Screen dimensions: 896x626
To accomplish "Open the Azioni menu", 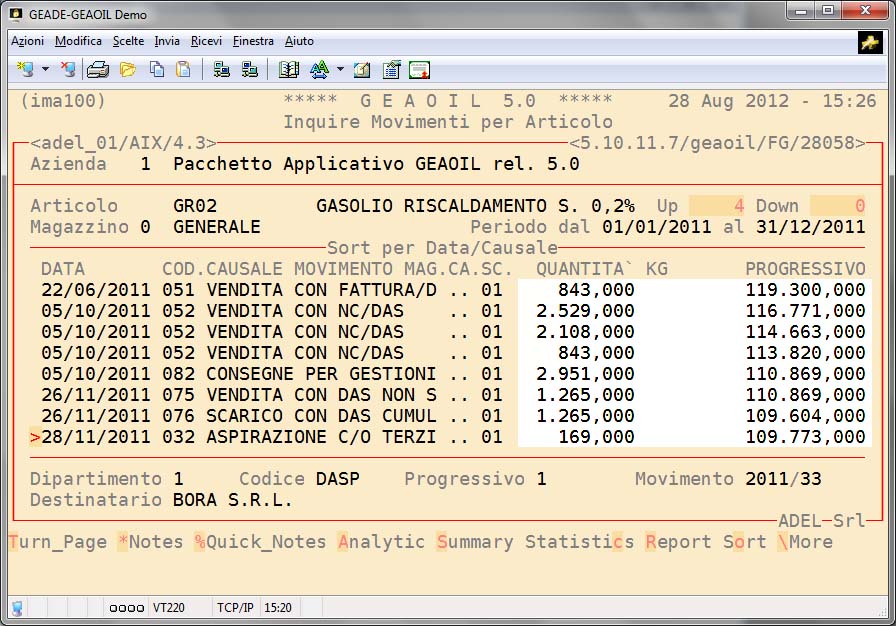I will pyautogui.click(x=27, y=41).
